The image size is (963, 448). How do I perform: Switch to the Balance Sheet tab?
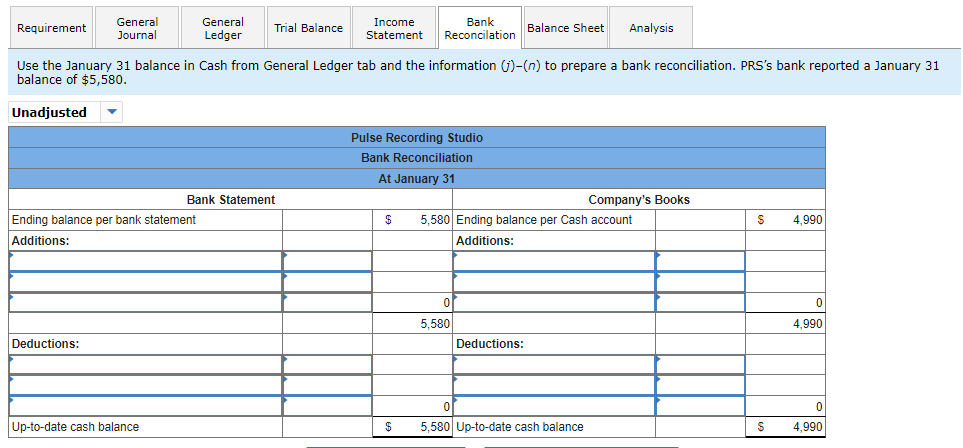pyautogui.click(x=566, y=28)
